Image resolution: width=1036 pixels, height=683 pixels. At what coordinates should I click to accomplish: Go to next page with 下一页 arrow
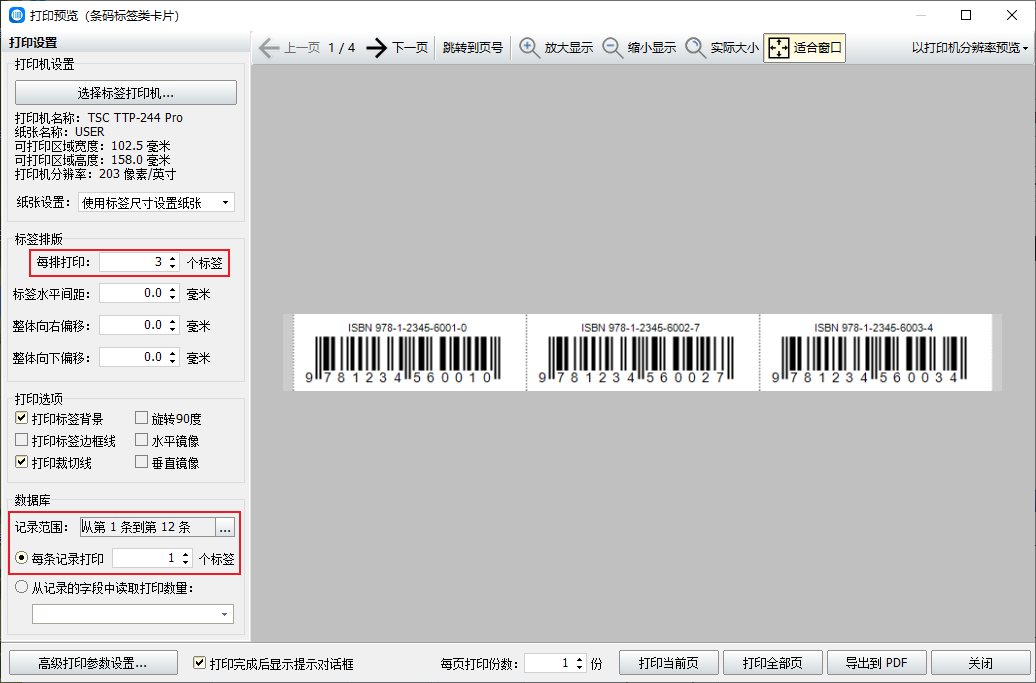pos(397,48)
